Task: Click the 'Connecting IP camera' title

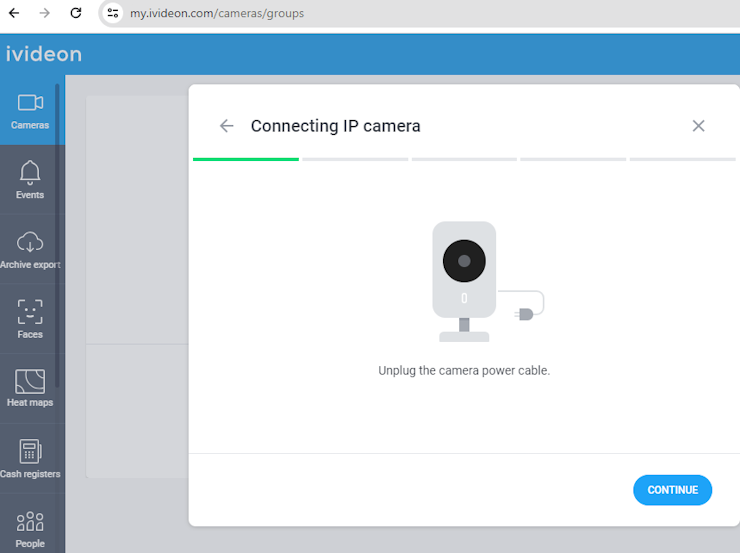Action: click(336, 126)
